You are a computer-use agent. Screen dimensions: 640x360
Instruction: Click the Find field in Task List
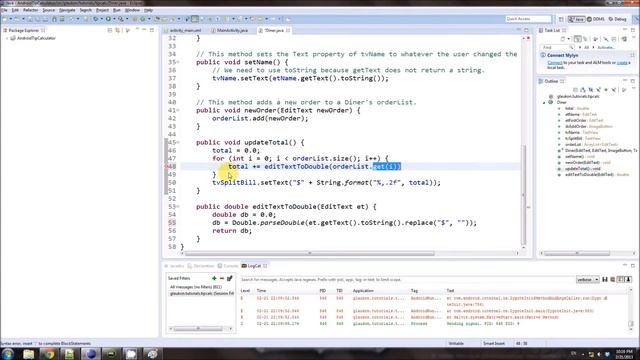556,47
